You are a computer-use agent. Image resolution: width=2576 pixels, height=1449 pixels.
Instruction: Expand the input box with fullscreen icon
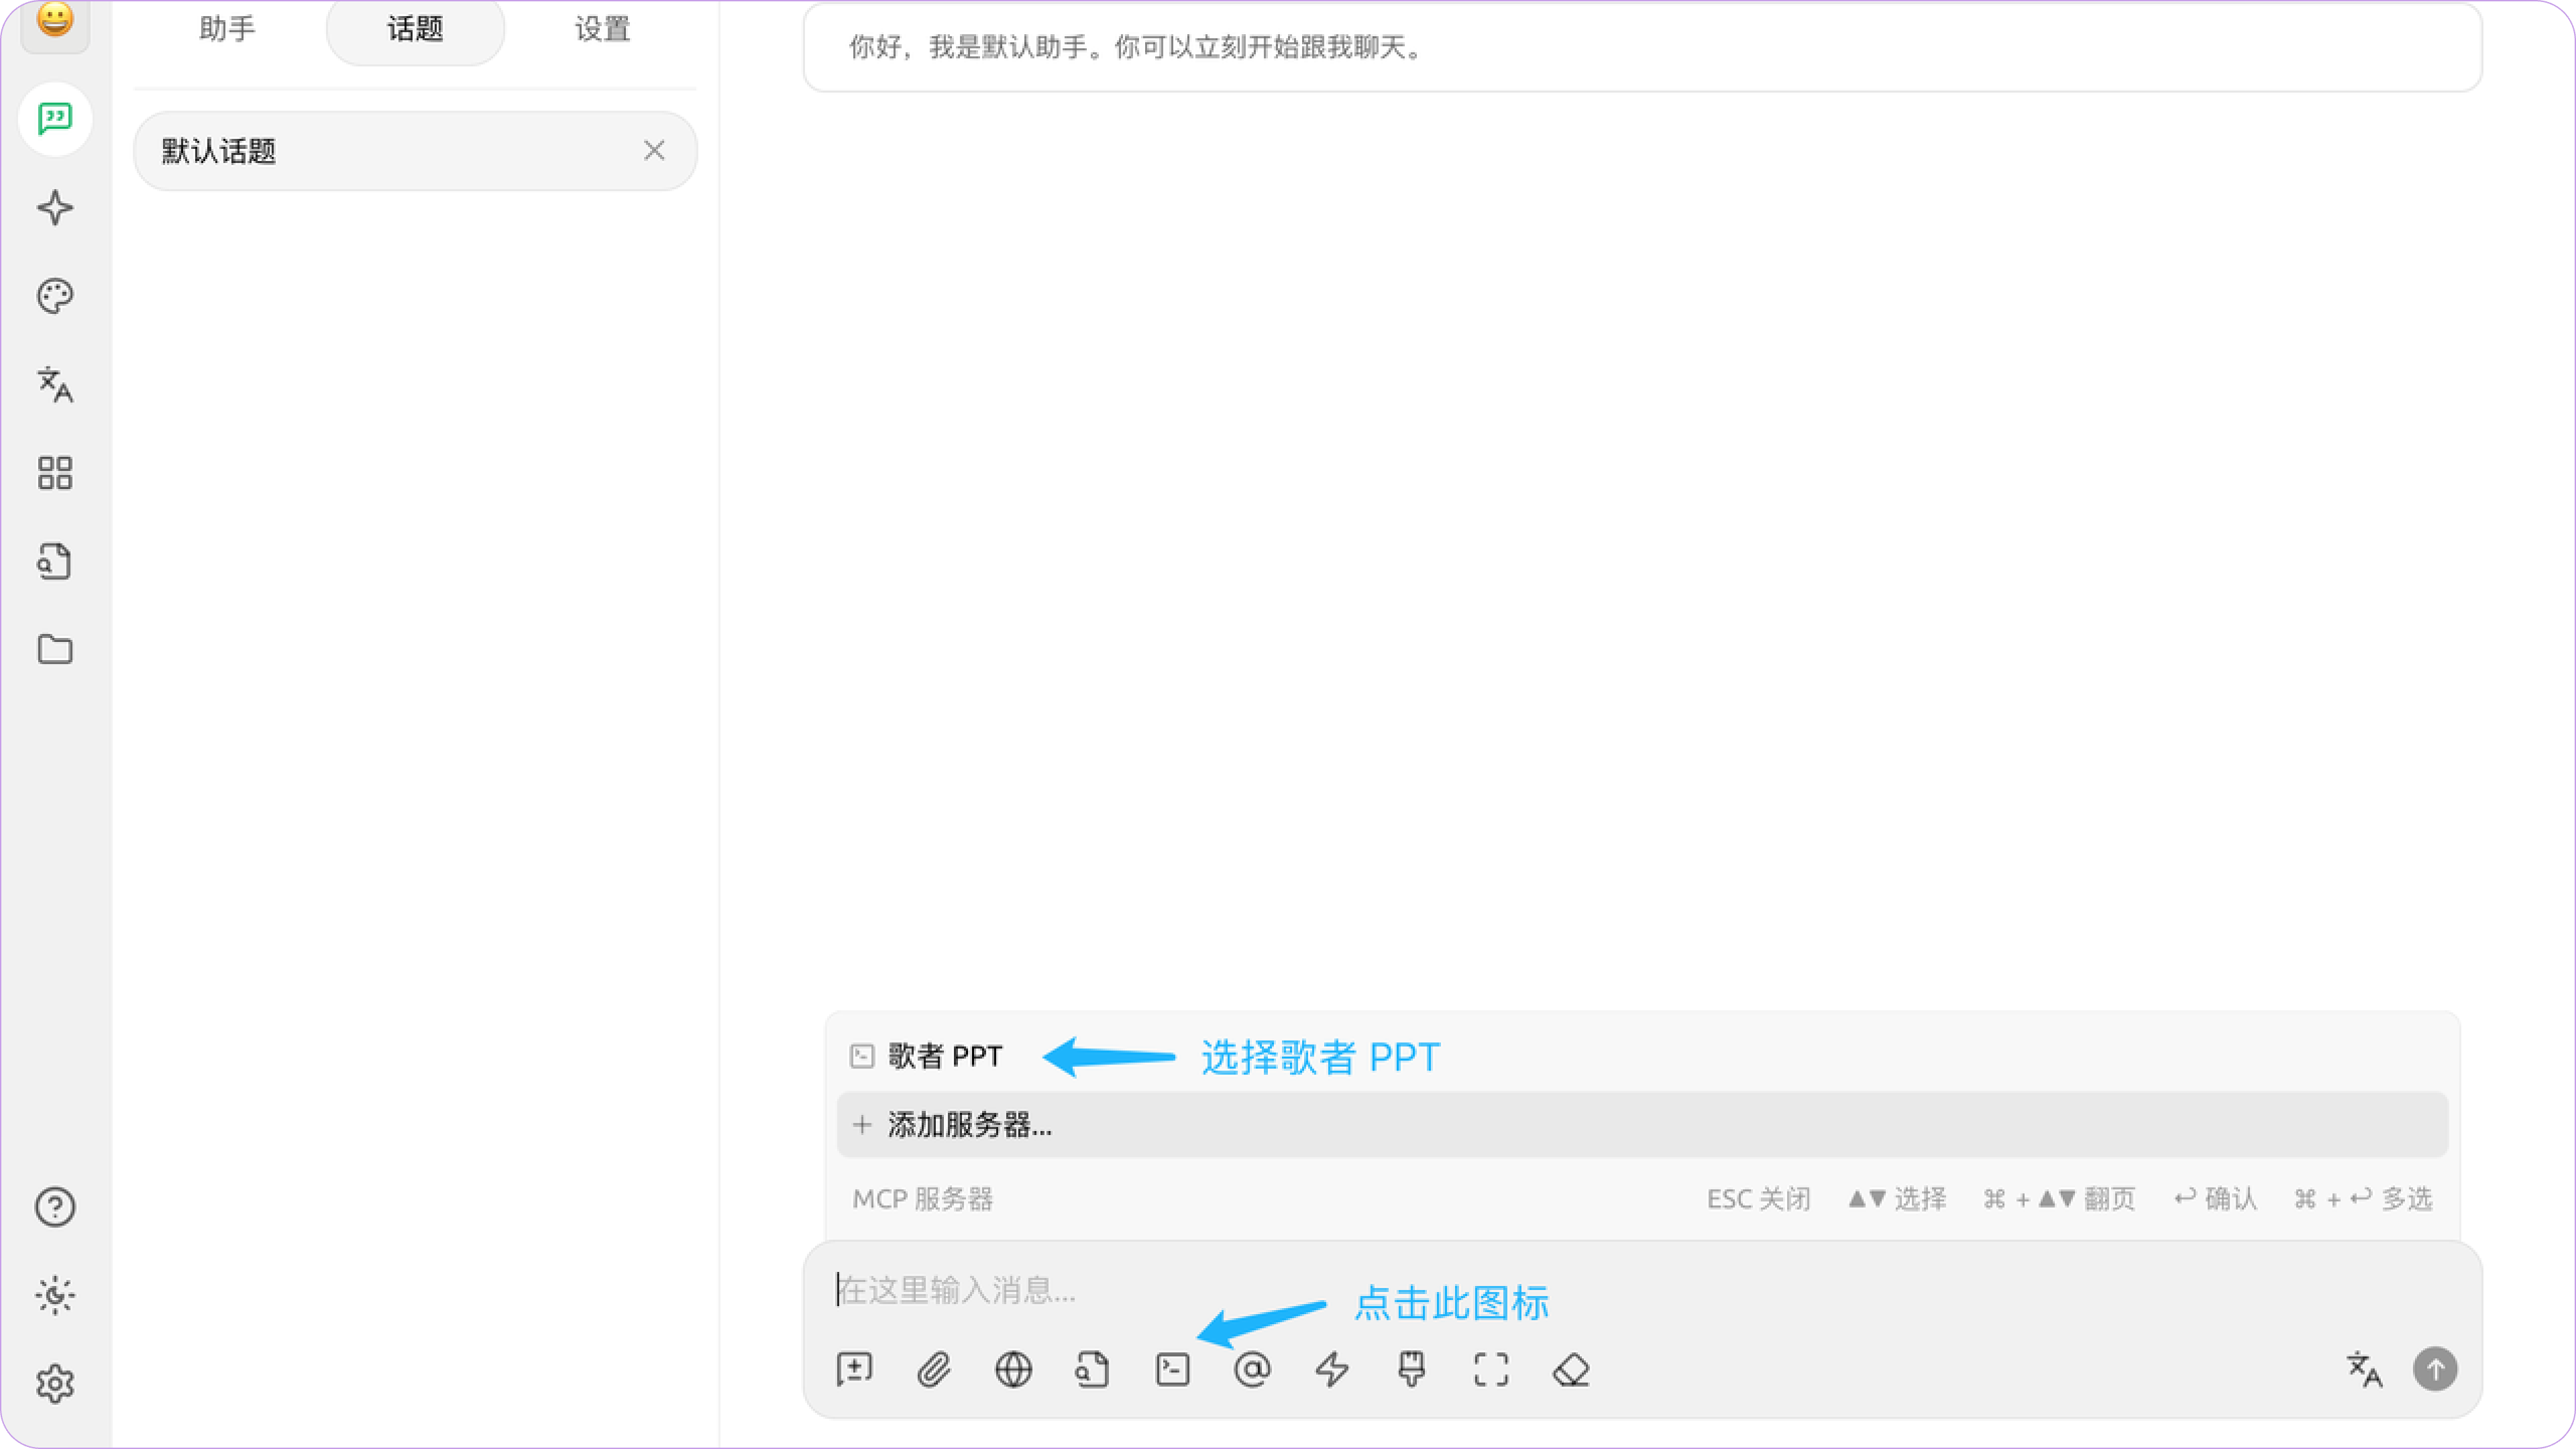click(x=1491, y=1370)
